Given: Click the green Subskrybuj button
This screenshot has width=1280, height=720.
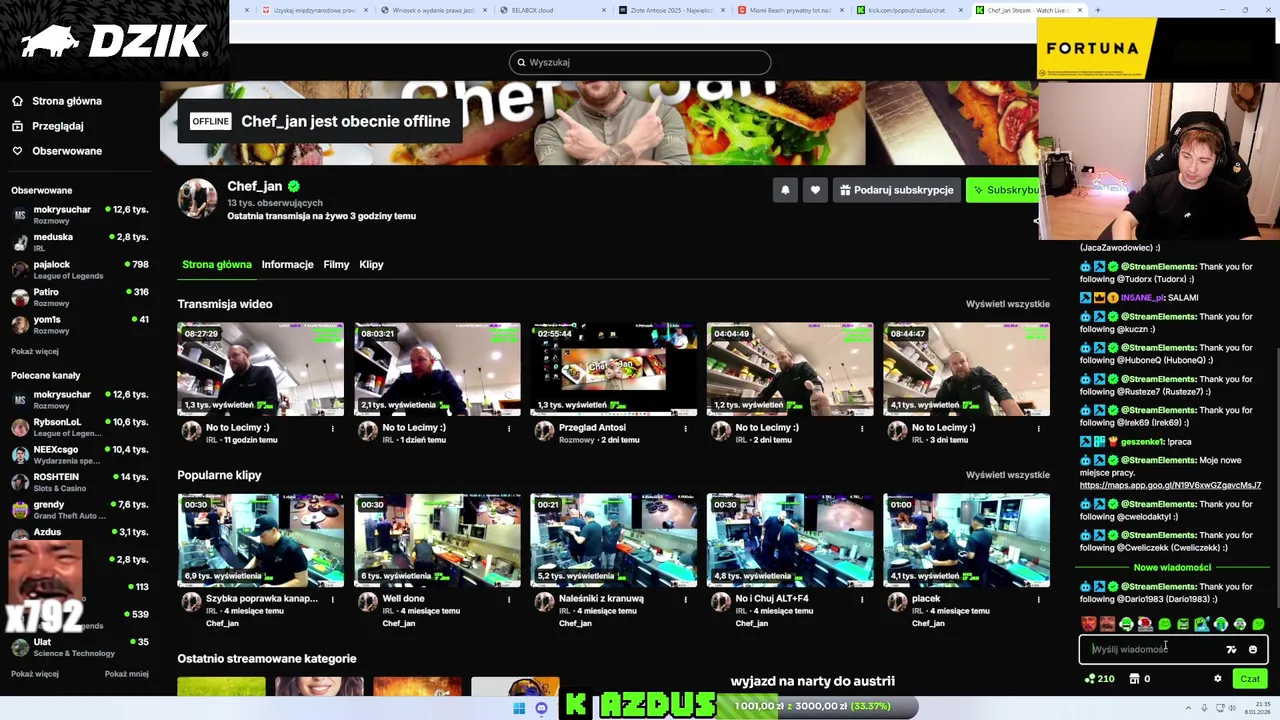Looking at the screenshot, I should (x=1003, y=190).
